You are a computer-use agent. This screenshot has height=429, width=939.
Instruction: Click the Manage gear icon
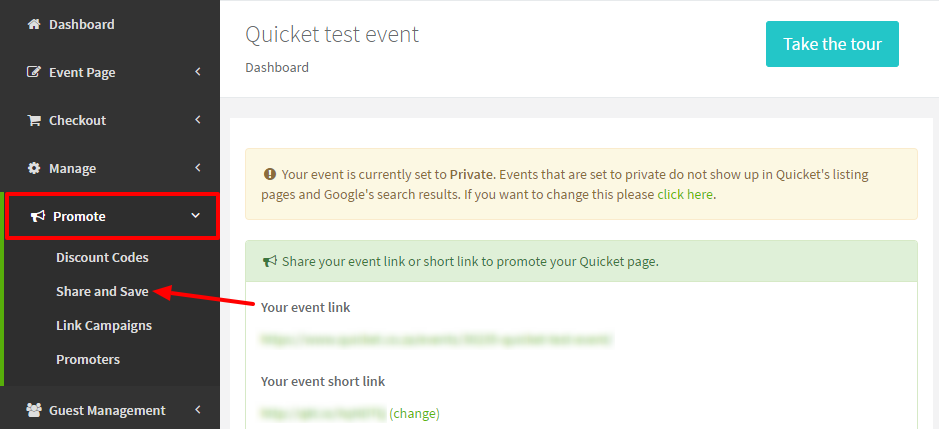point(34,168)
